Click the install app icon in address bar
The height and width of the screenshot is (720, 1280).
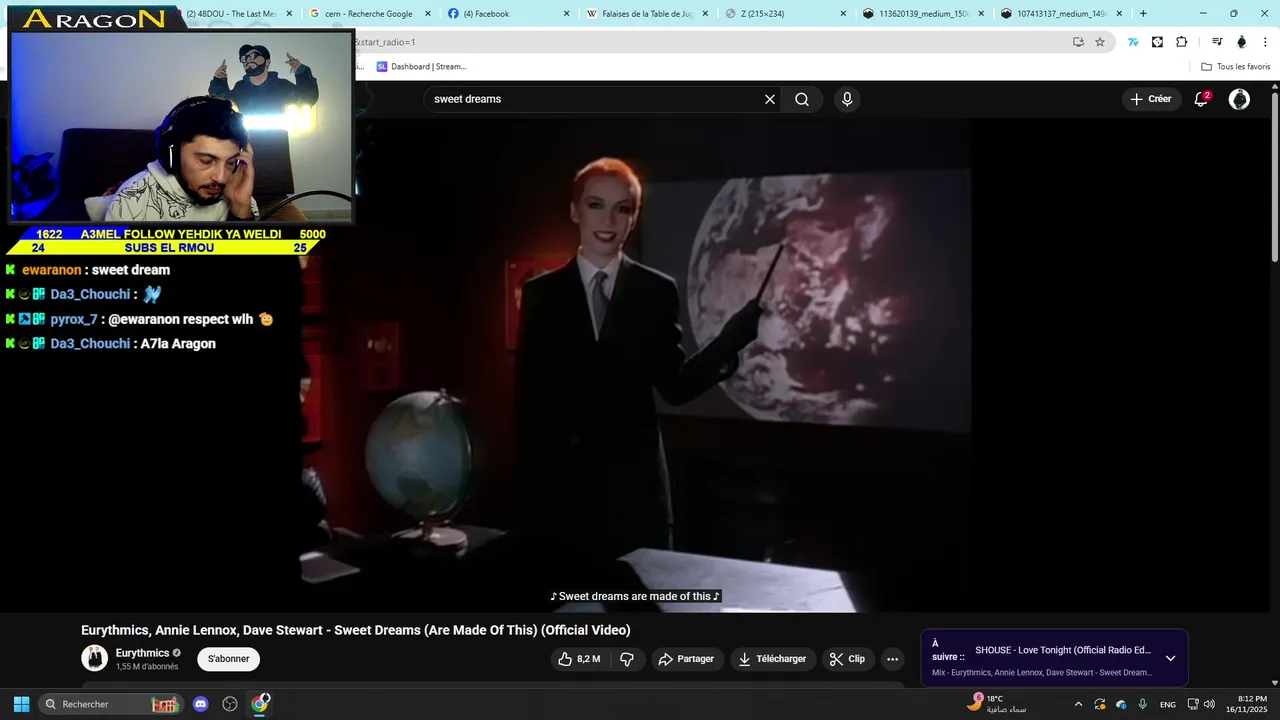[1078, 42]
